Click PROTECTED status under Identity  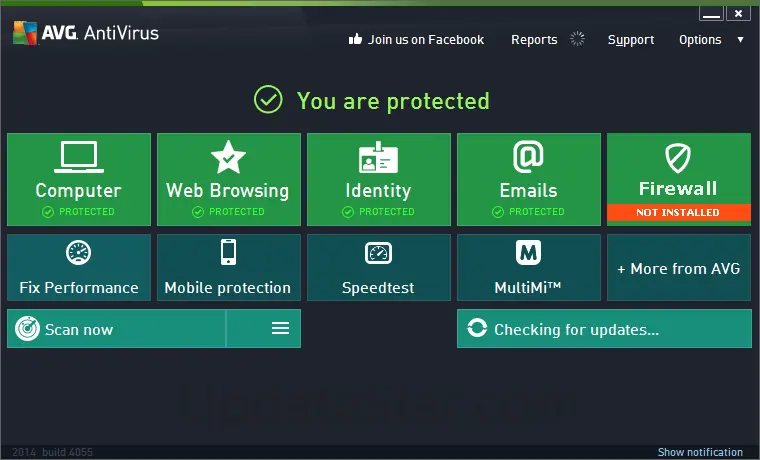point(378,212)
